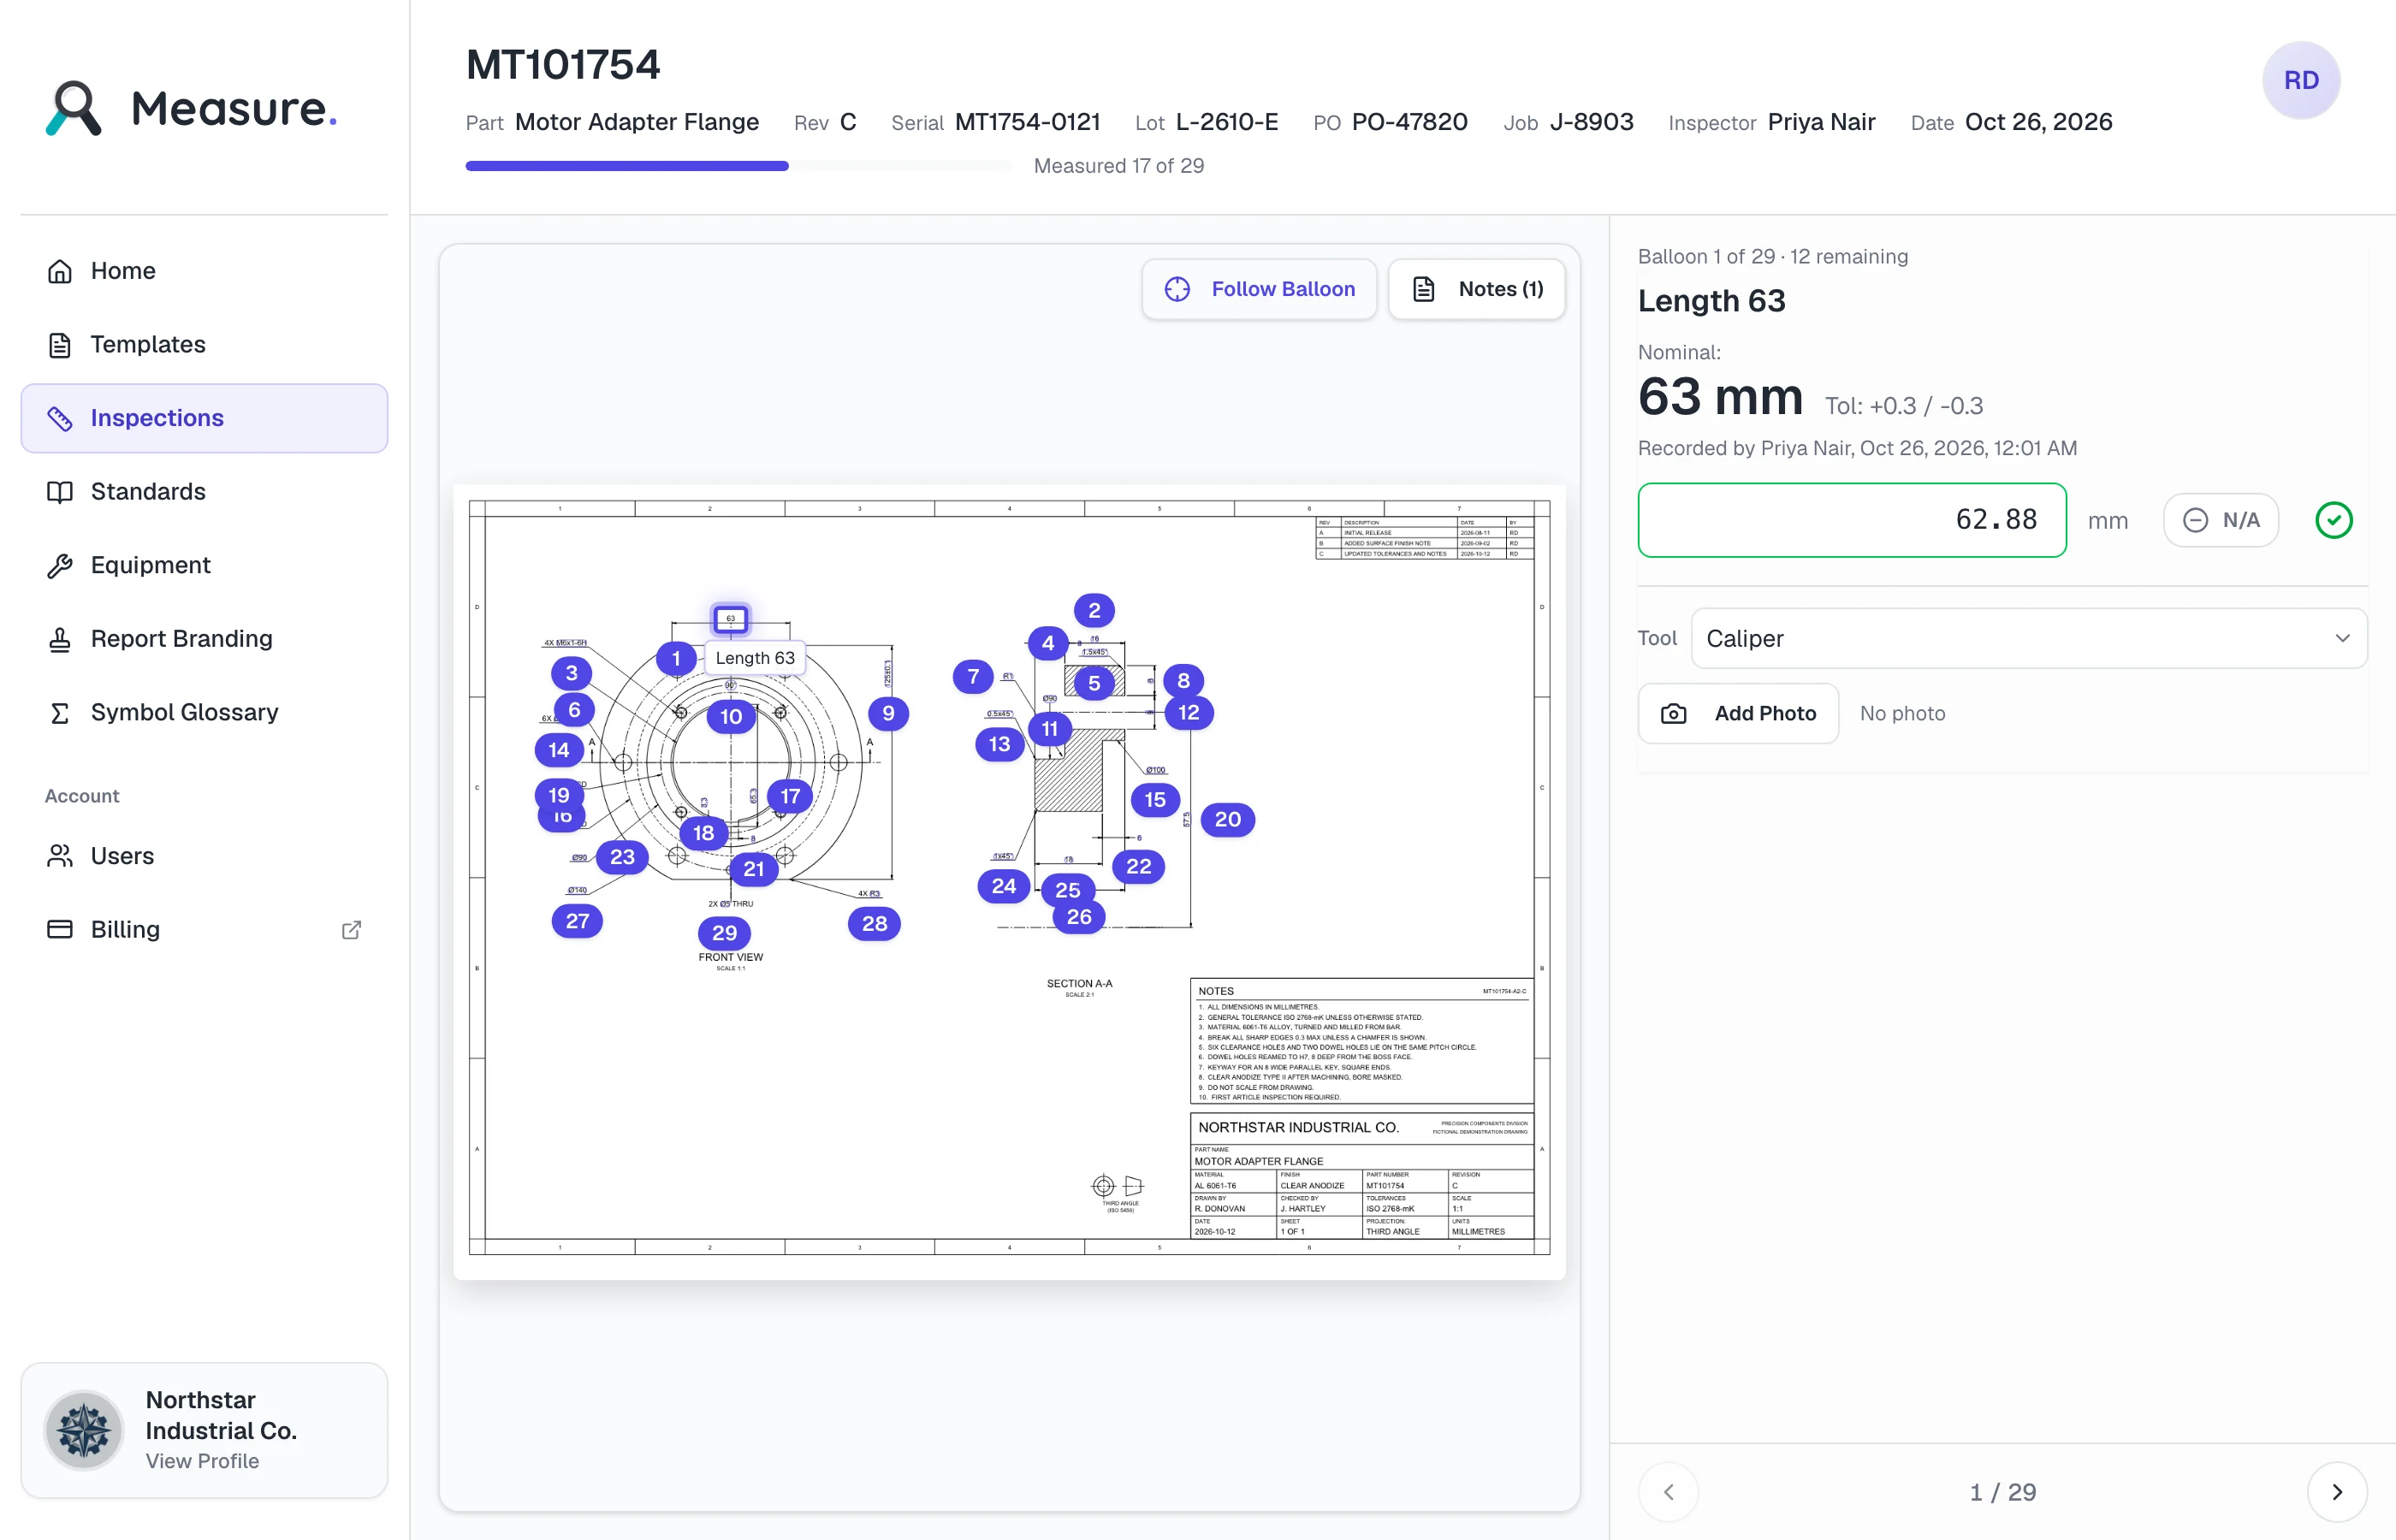Click the Users people icon
This screenshot has width=2396, height=1540.
tap(60, 856)
